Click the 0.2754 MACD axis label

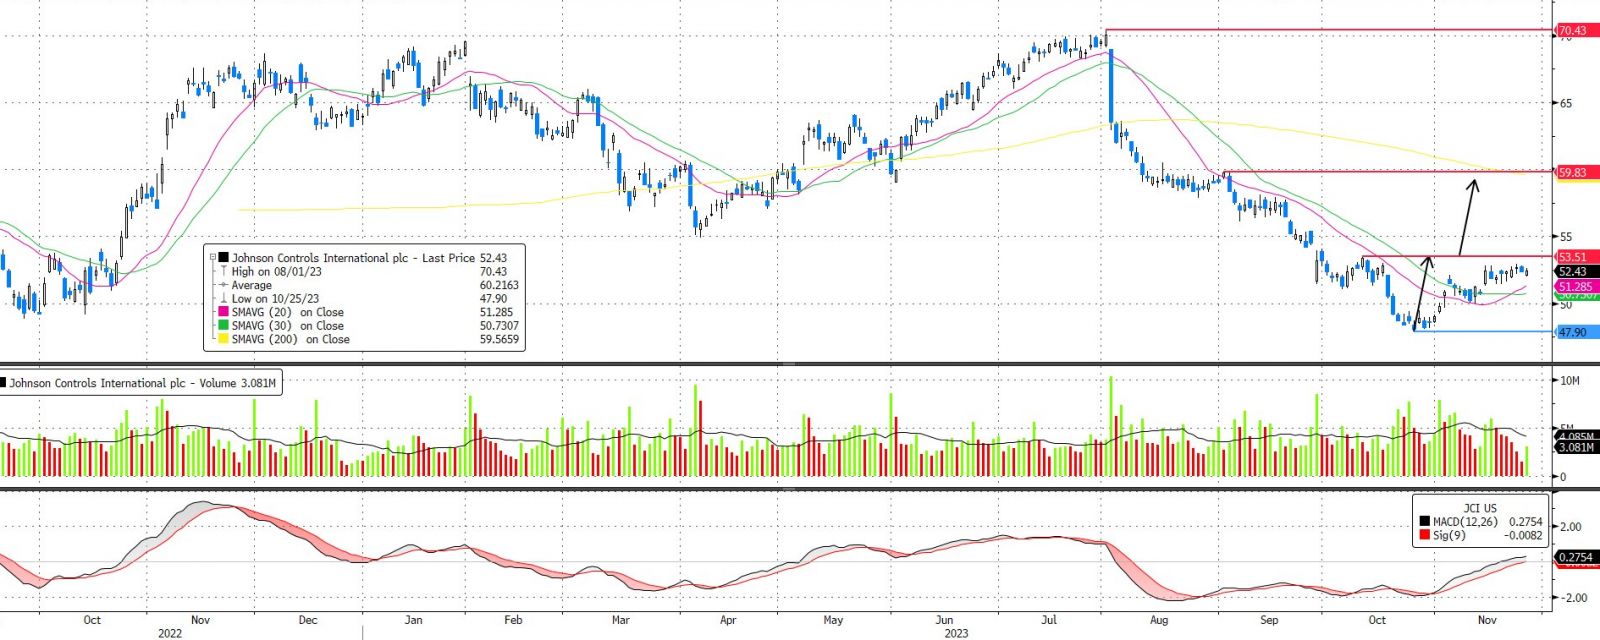tap(1576, 558)
